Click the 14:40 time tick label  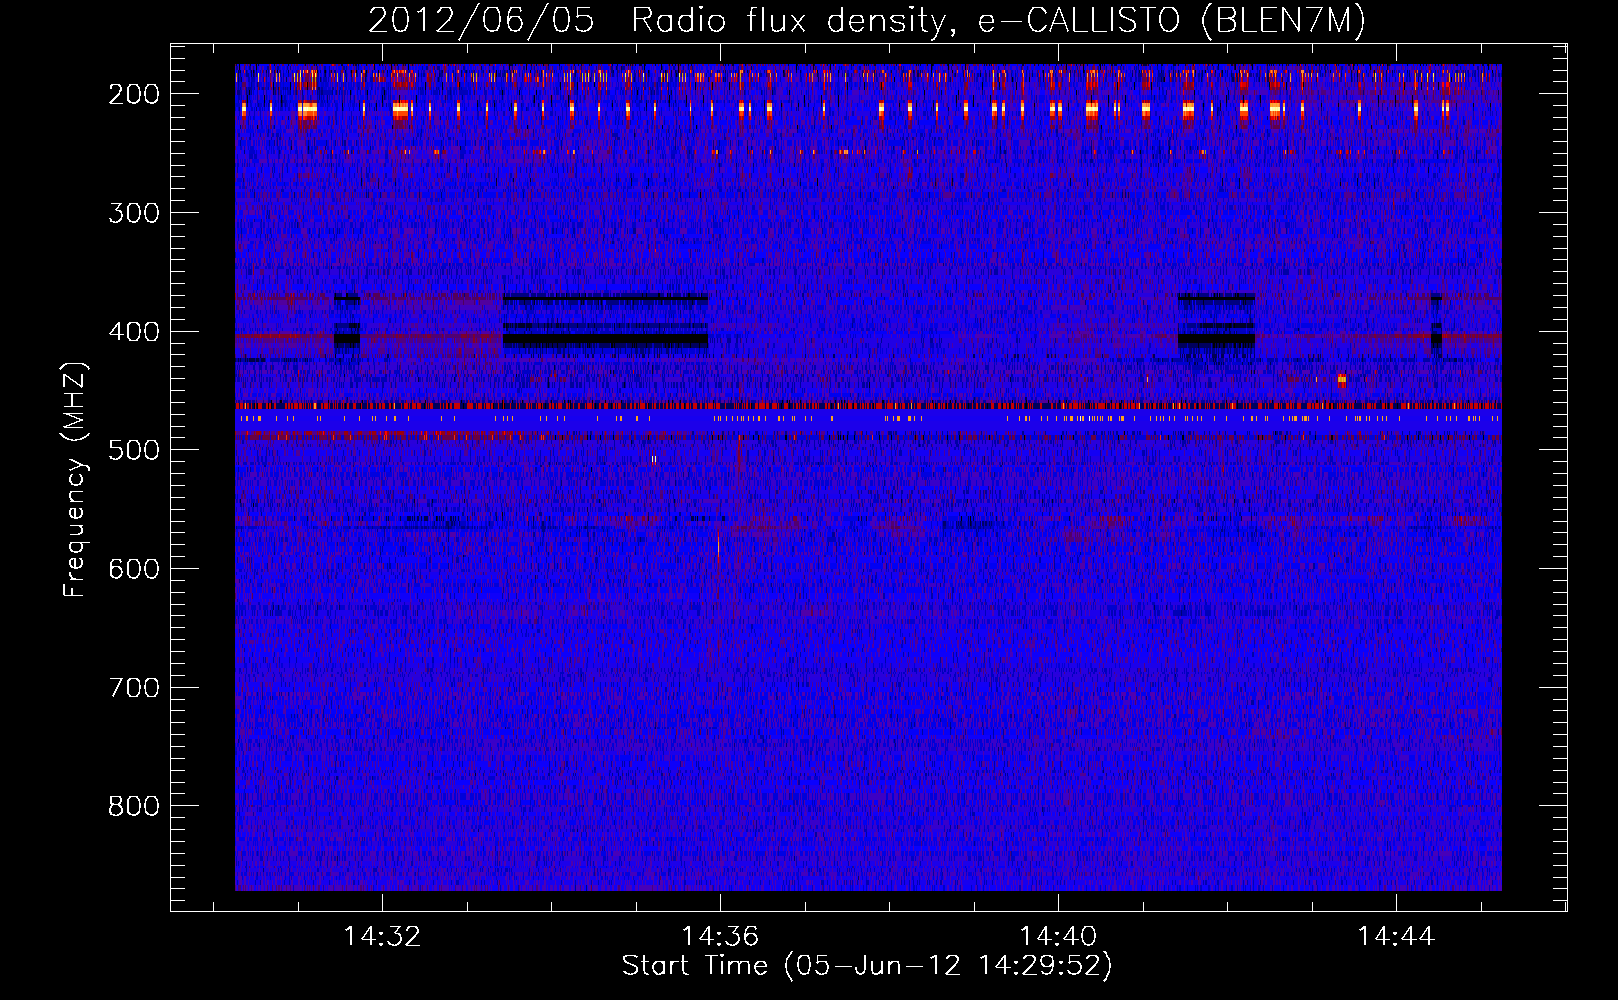coord(1058,937)
